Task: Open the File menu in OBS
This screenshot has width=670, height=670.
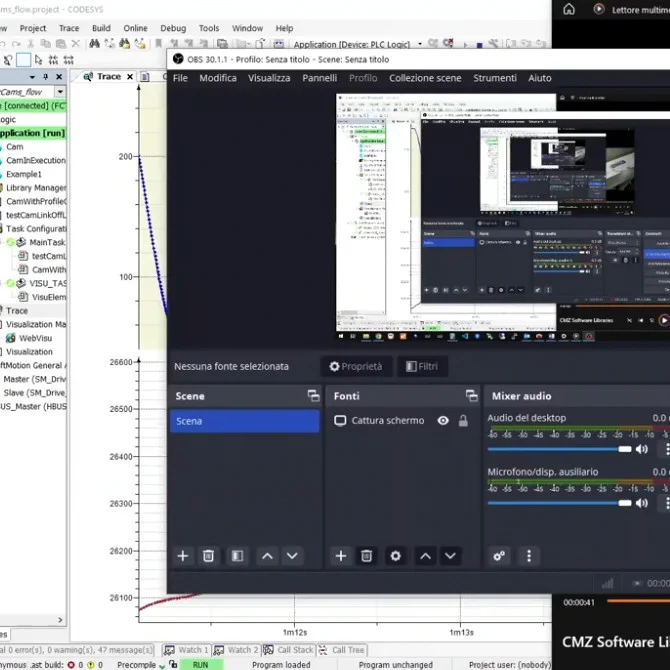Action: [x=180, y=78]
